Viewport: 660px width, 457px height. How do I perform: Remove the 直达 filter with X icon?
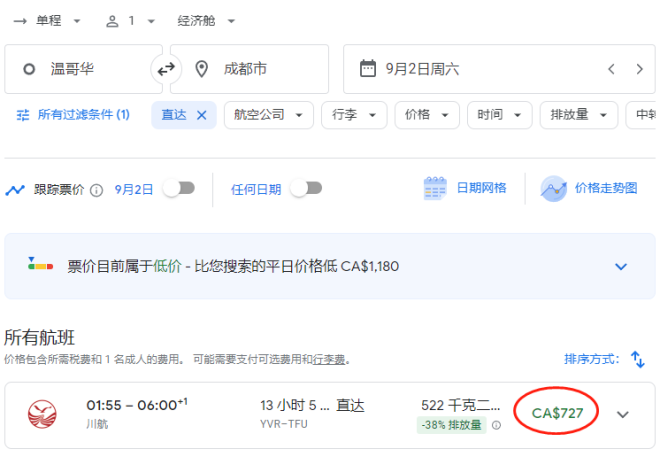point(201,115)
